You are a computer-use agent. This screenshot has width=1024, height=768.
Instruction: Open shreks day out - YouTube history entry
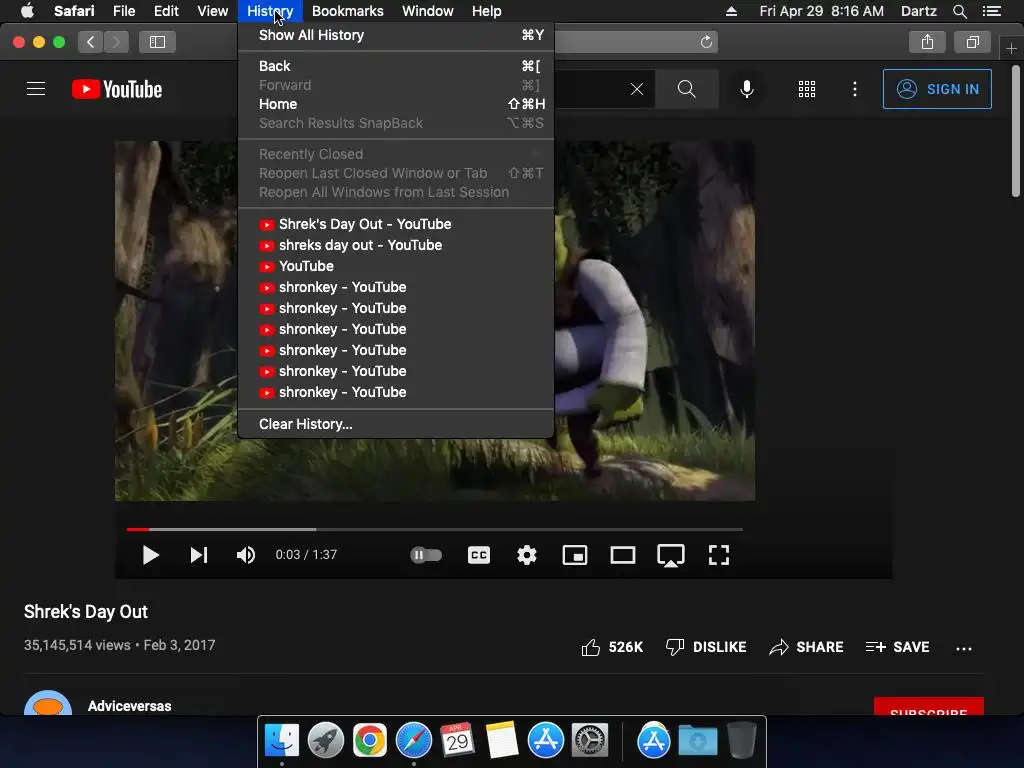click(x=396, y=245)
